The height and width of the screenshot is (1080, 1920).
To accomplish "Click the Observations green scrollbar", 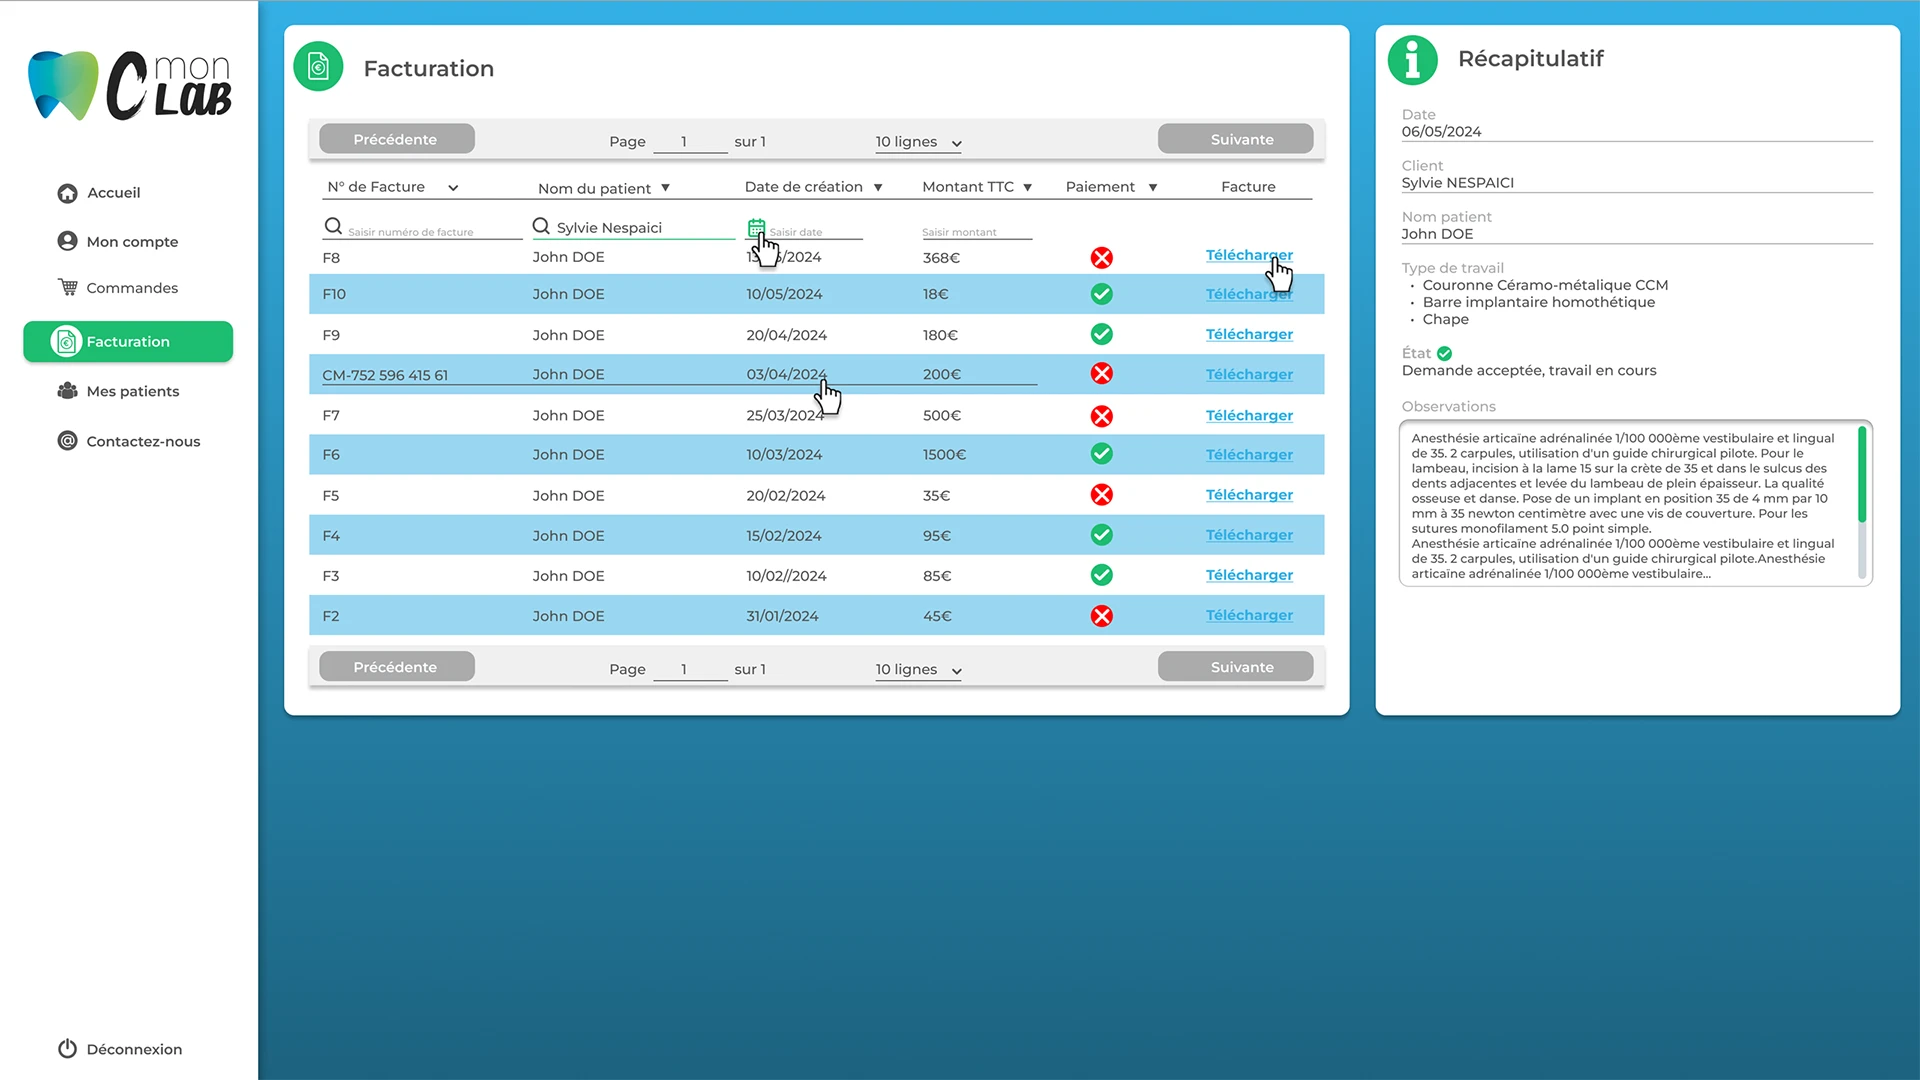I will tap(1861, 475).
